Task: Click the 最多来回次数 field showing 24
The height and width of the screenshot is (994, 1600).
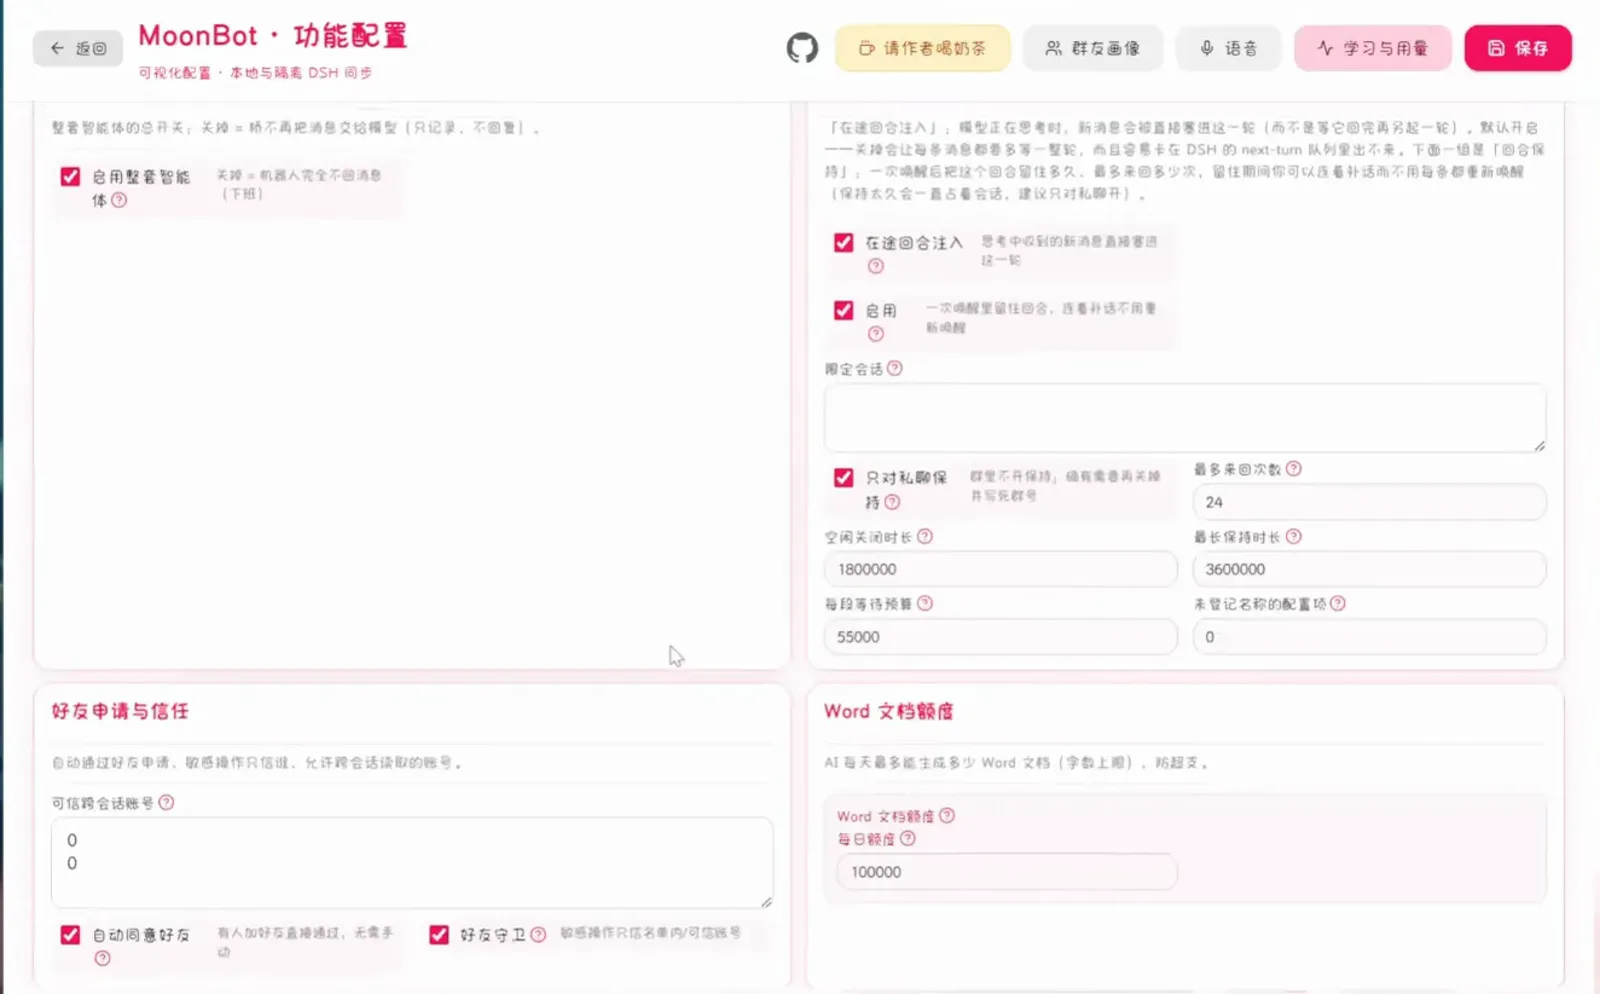Action: [1369, 502]
